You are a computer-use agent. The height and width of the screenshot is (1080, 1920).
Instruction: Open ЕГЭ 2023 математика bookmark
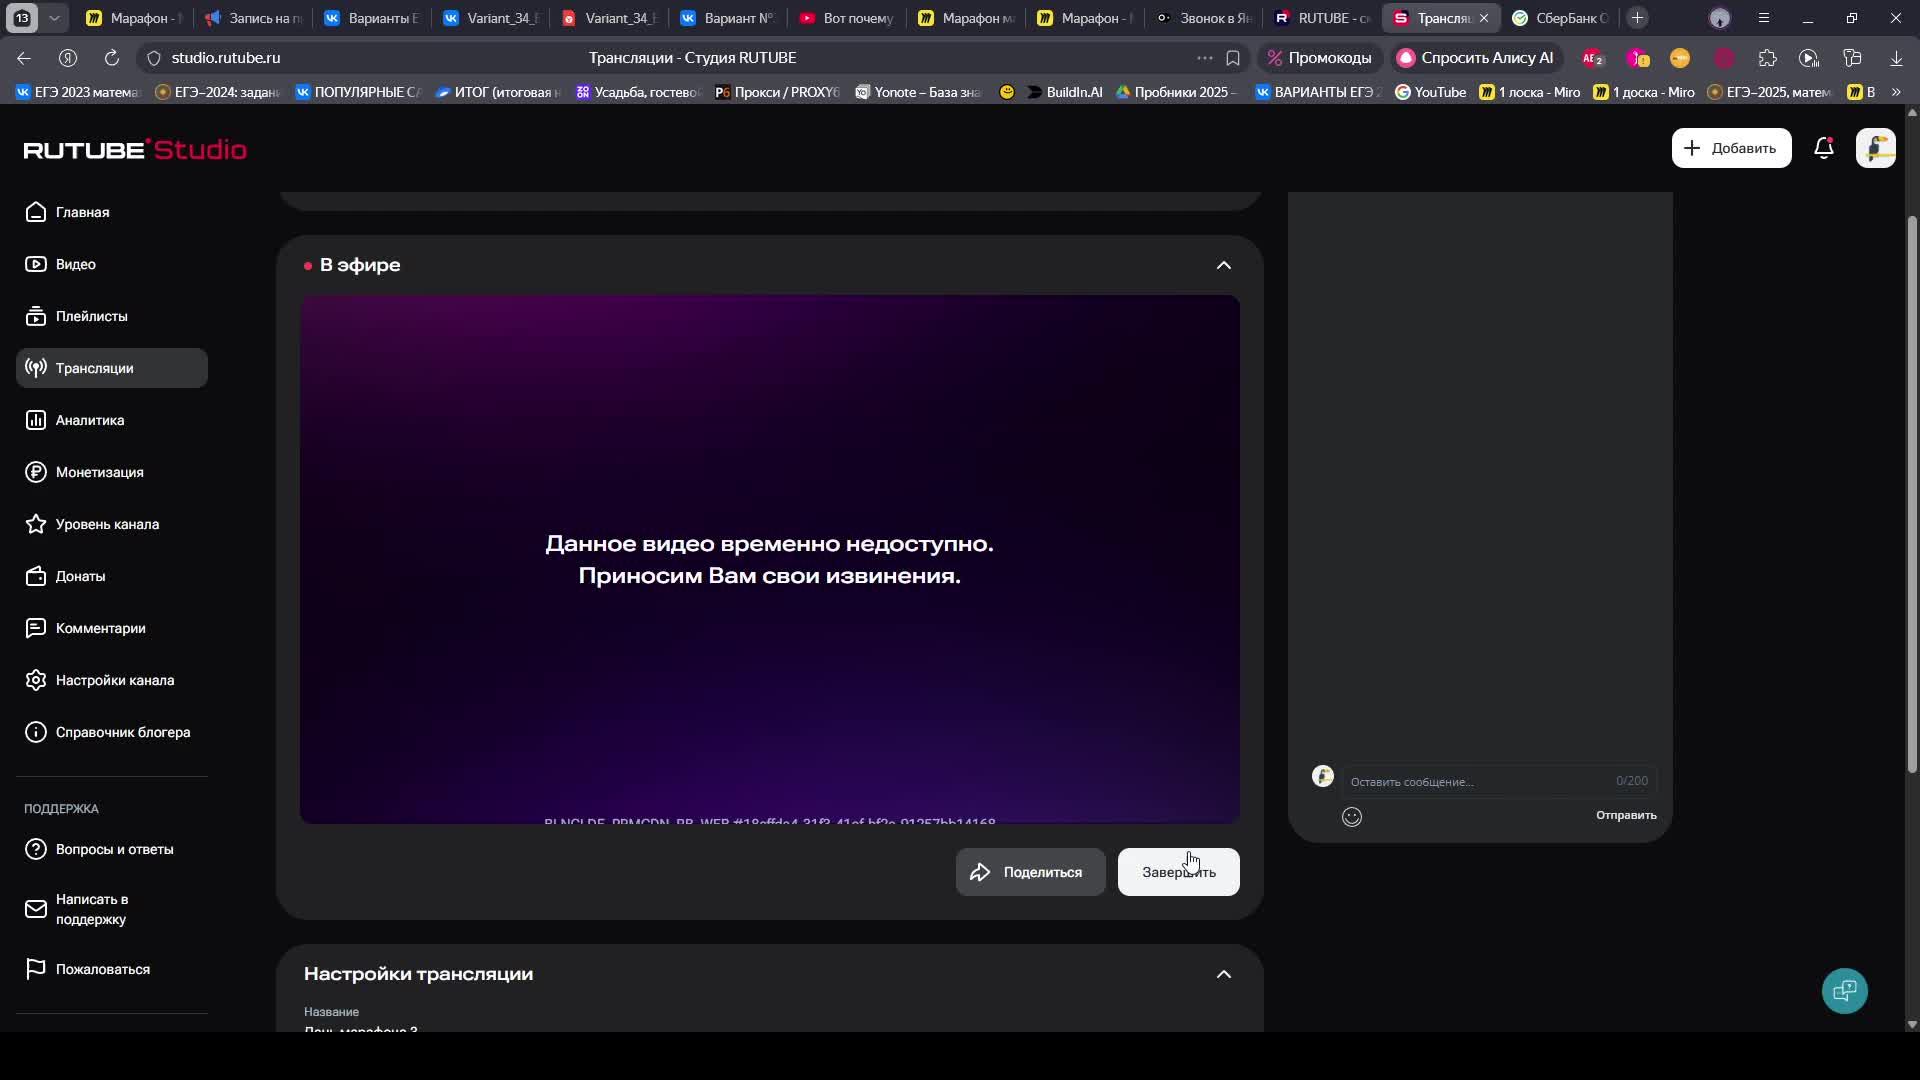(x=79, y=92)
